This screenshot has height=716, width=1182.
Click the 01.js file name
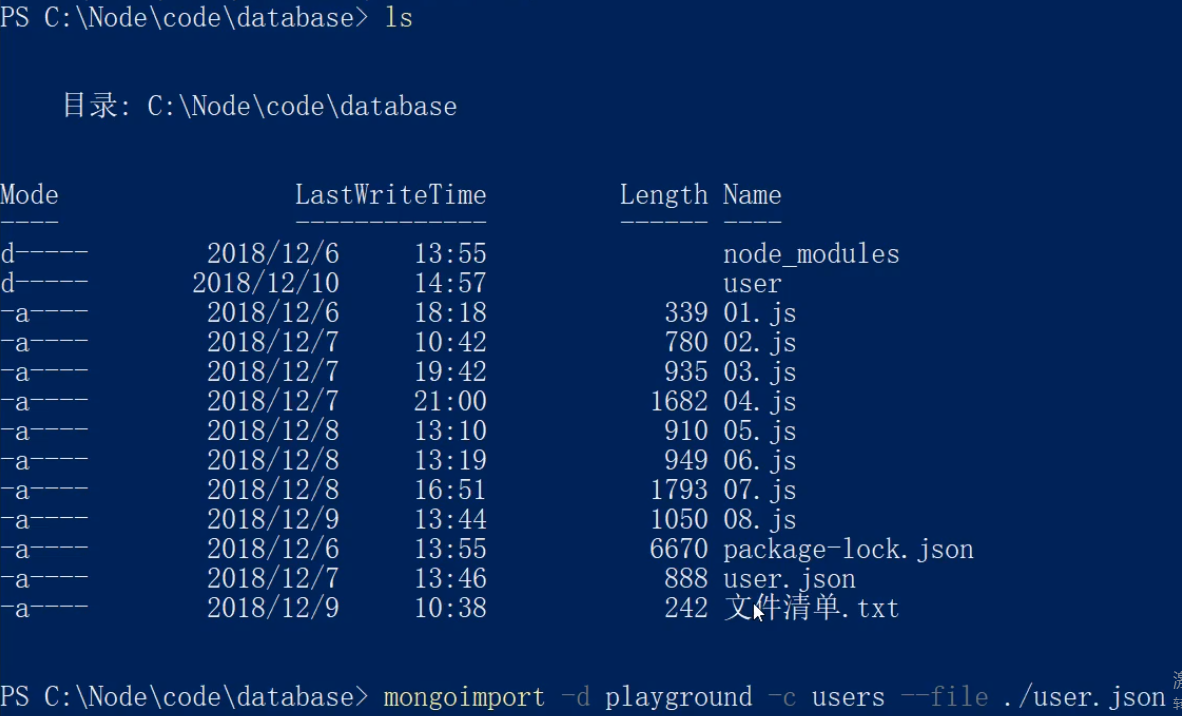759,313
